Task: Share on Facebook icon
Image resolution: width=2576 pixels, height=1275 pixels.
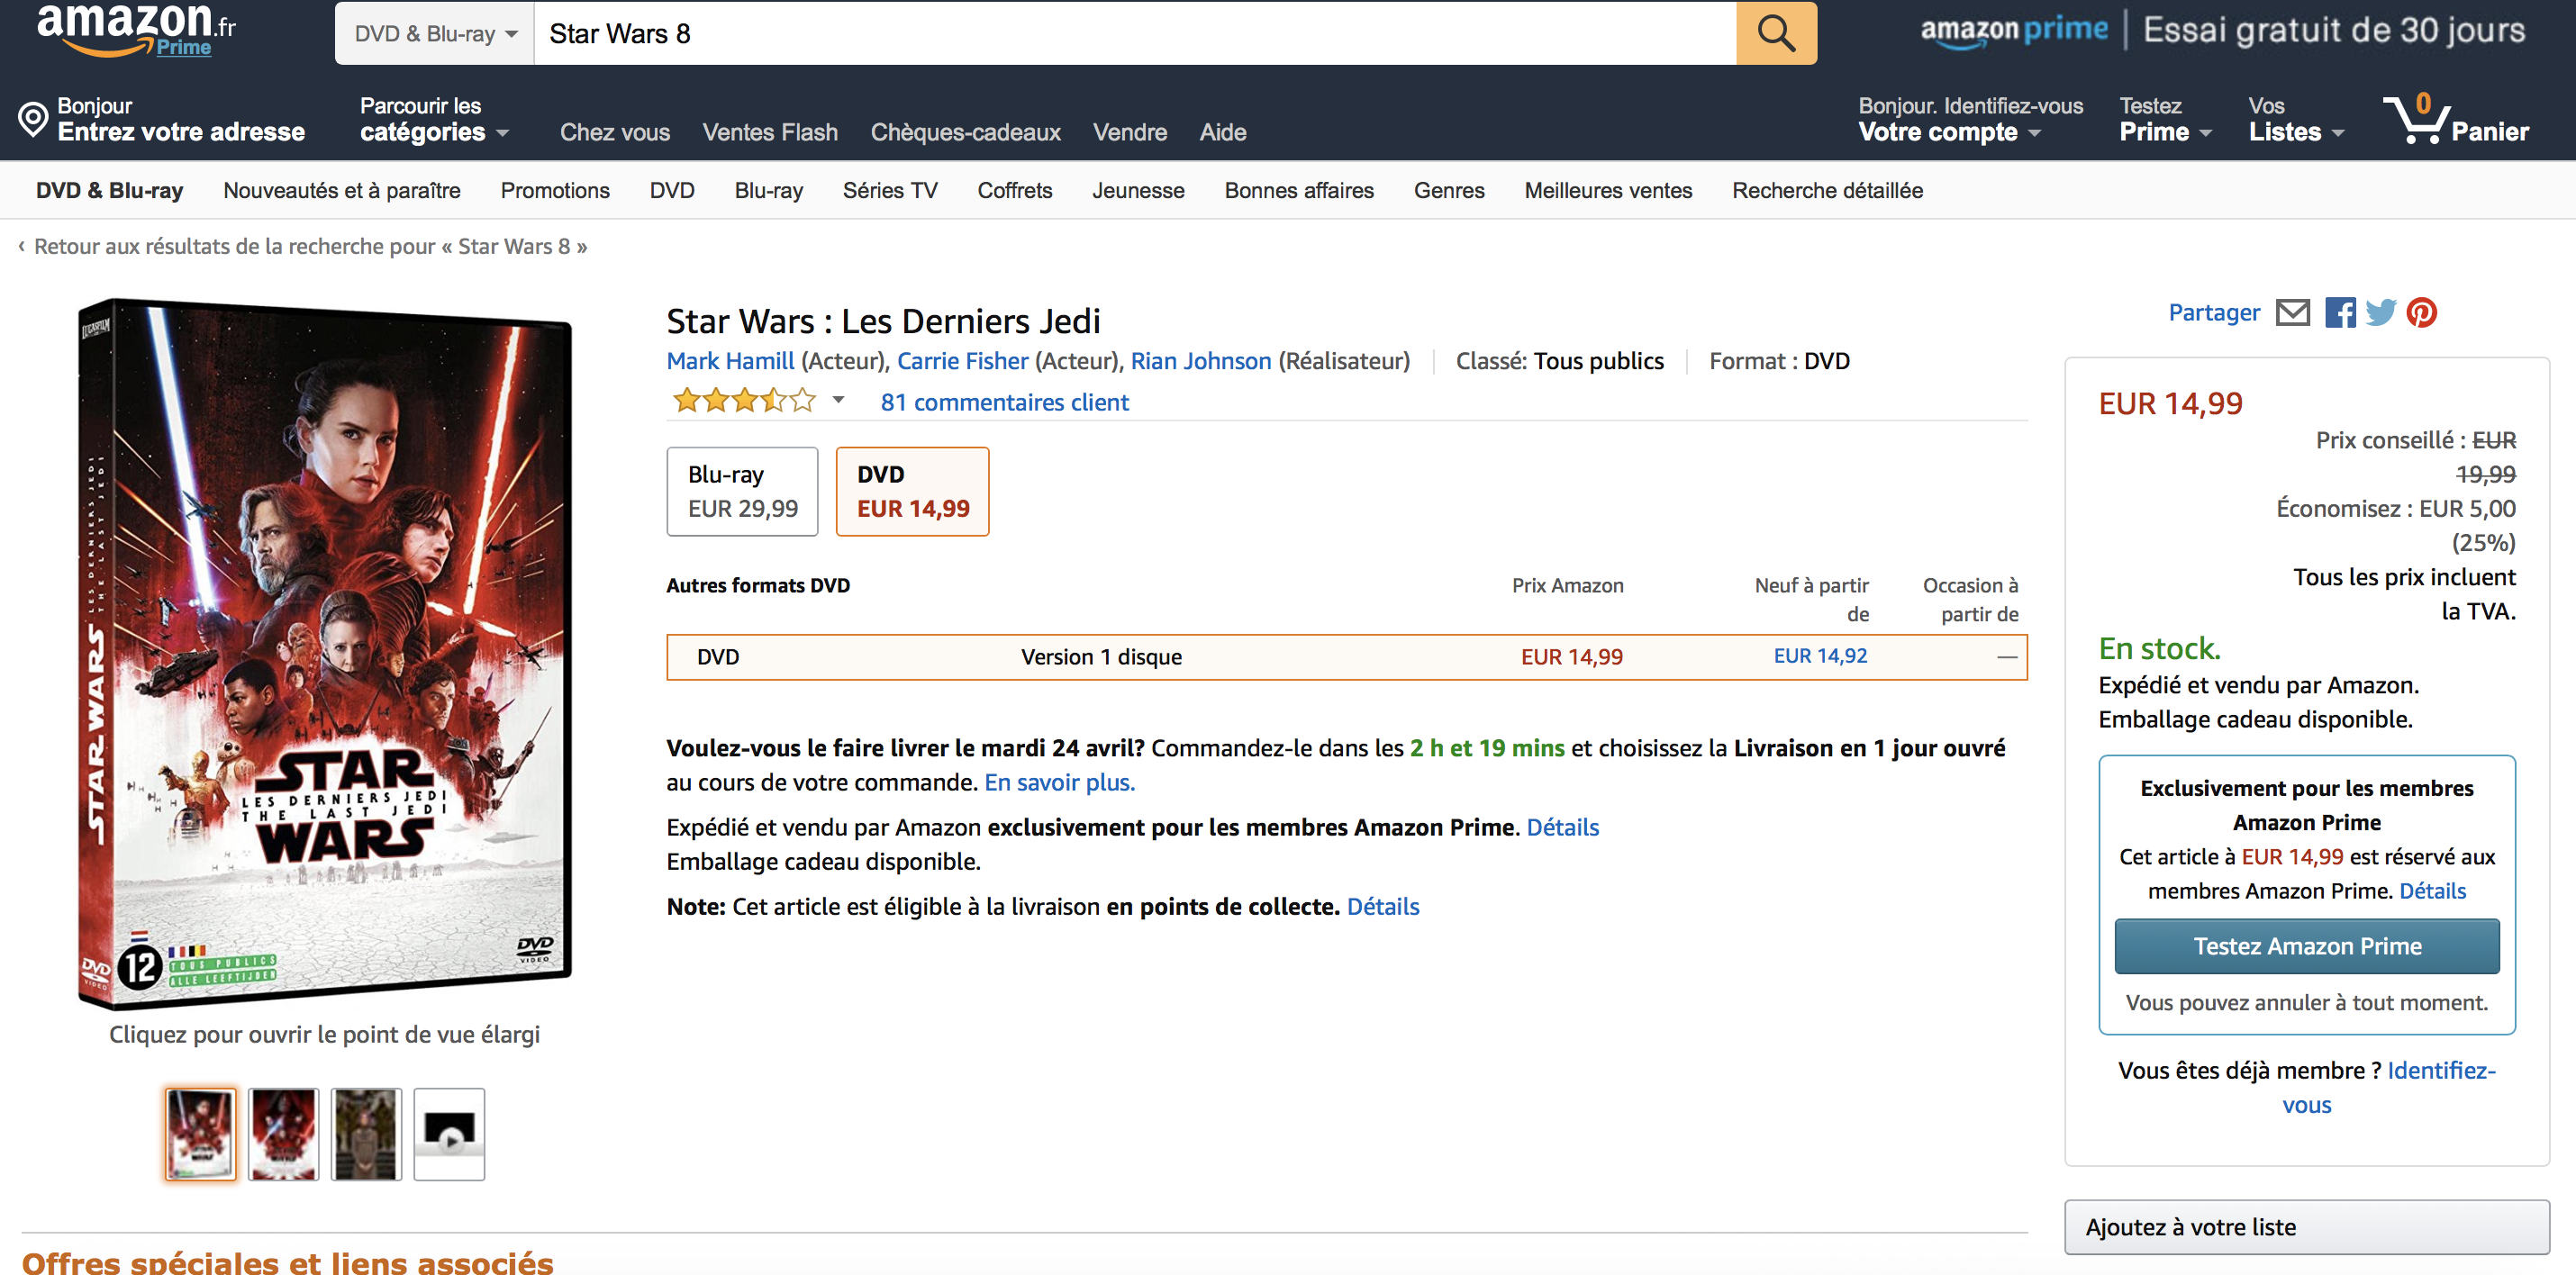Action: click(2339, 313)
